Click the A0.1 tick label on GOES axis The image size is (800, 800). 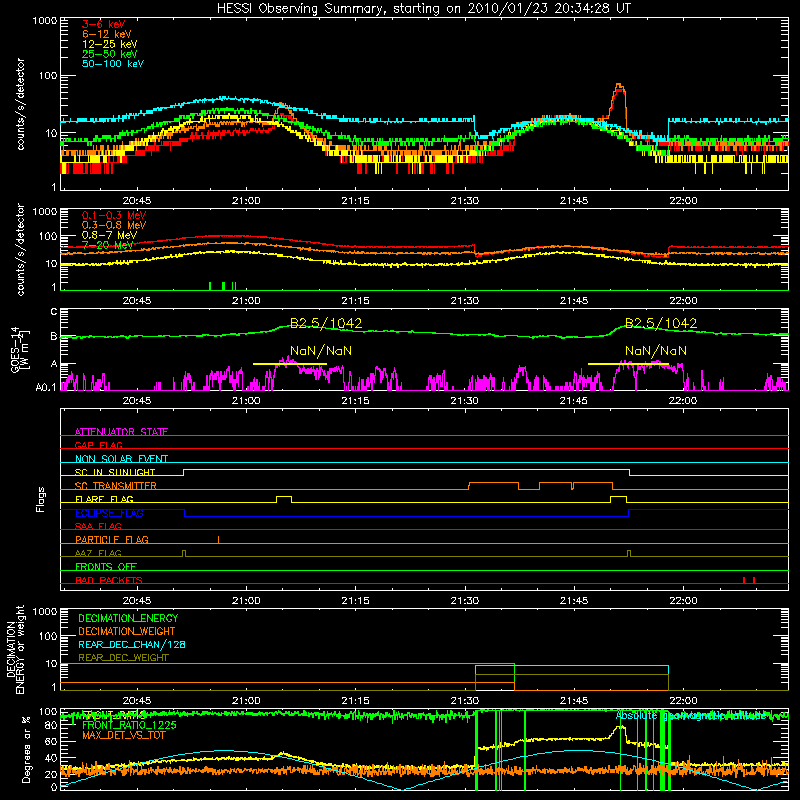click(46, 387)
